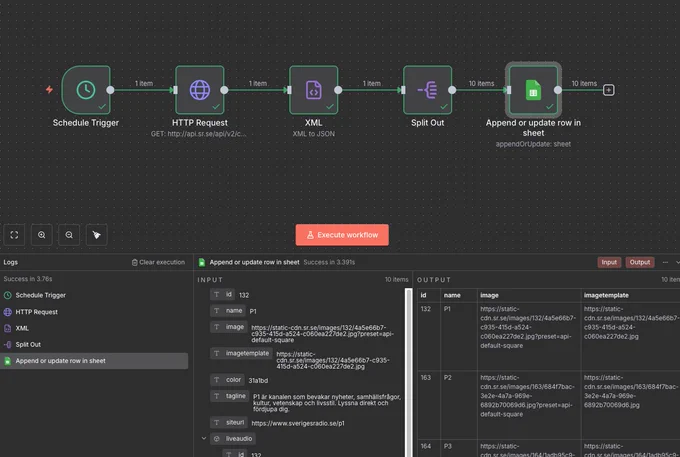Viewport: 680px width, 457px height.
Task: Select the Google Sheets append node
Action: click(x=533, y=90)
